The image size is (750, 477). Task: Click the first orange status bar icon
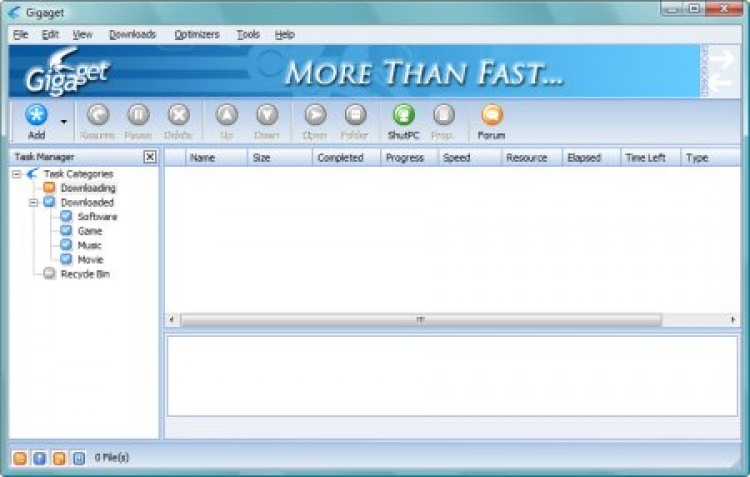(x=20, y=458)
